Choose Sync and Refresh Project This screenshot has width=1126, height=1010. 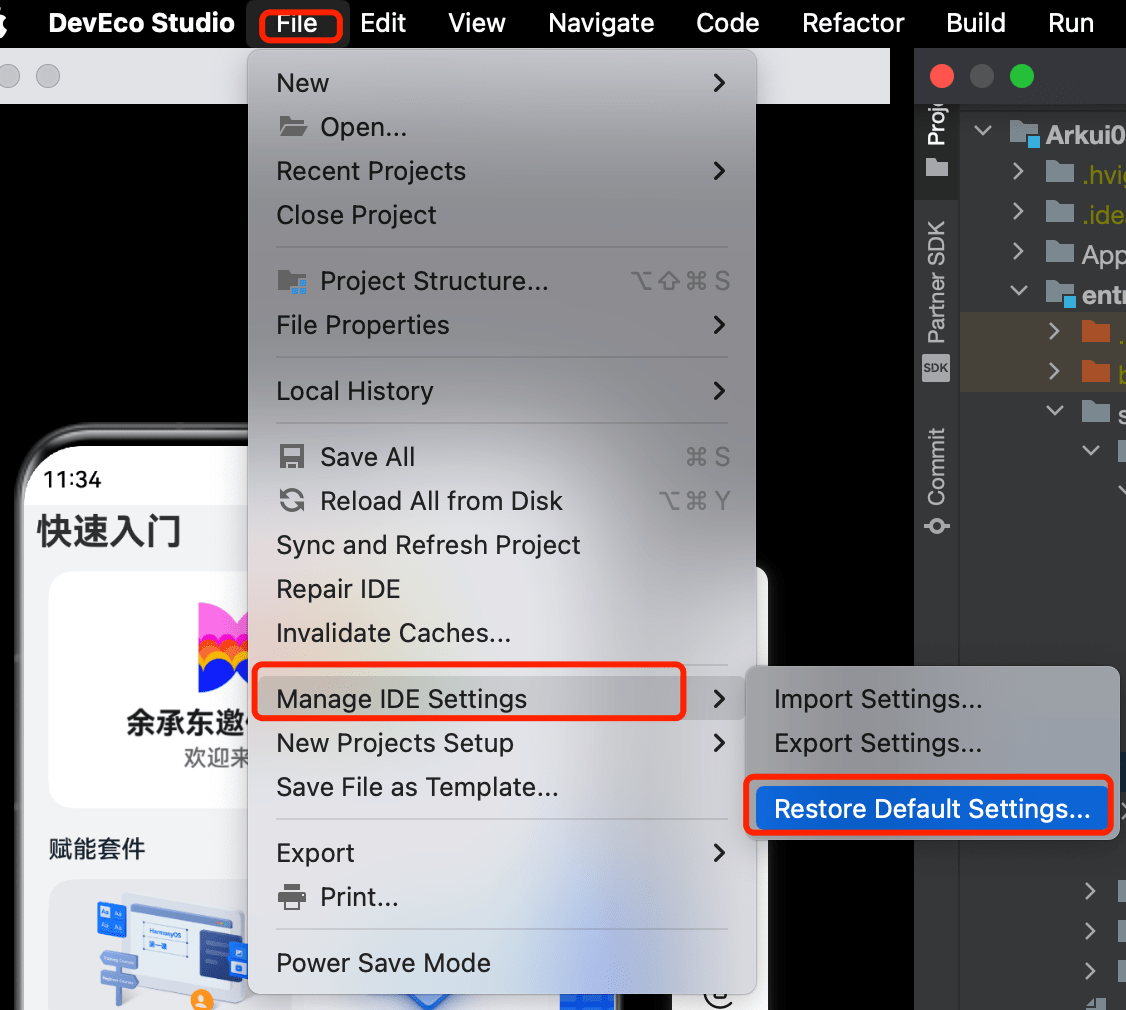tap(501, 545)
